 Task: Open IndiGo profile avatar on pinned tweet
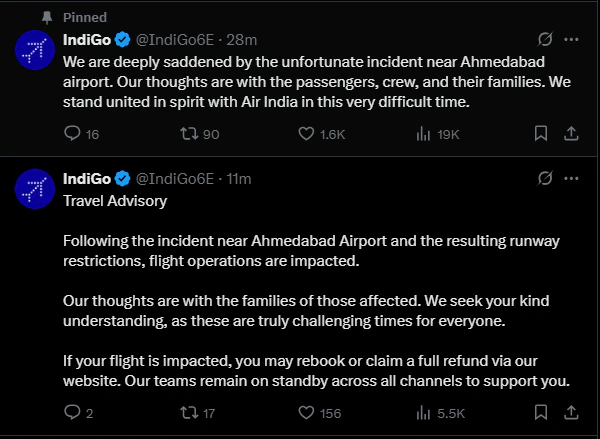[x=35, y=50]
